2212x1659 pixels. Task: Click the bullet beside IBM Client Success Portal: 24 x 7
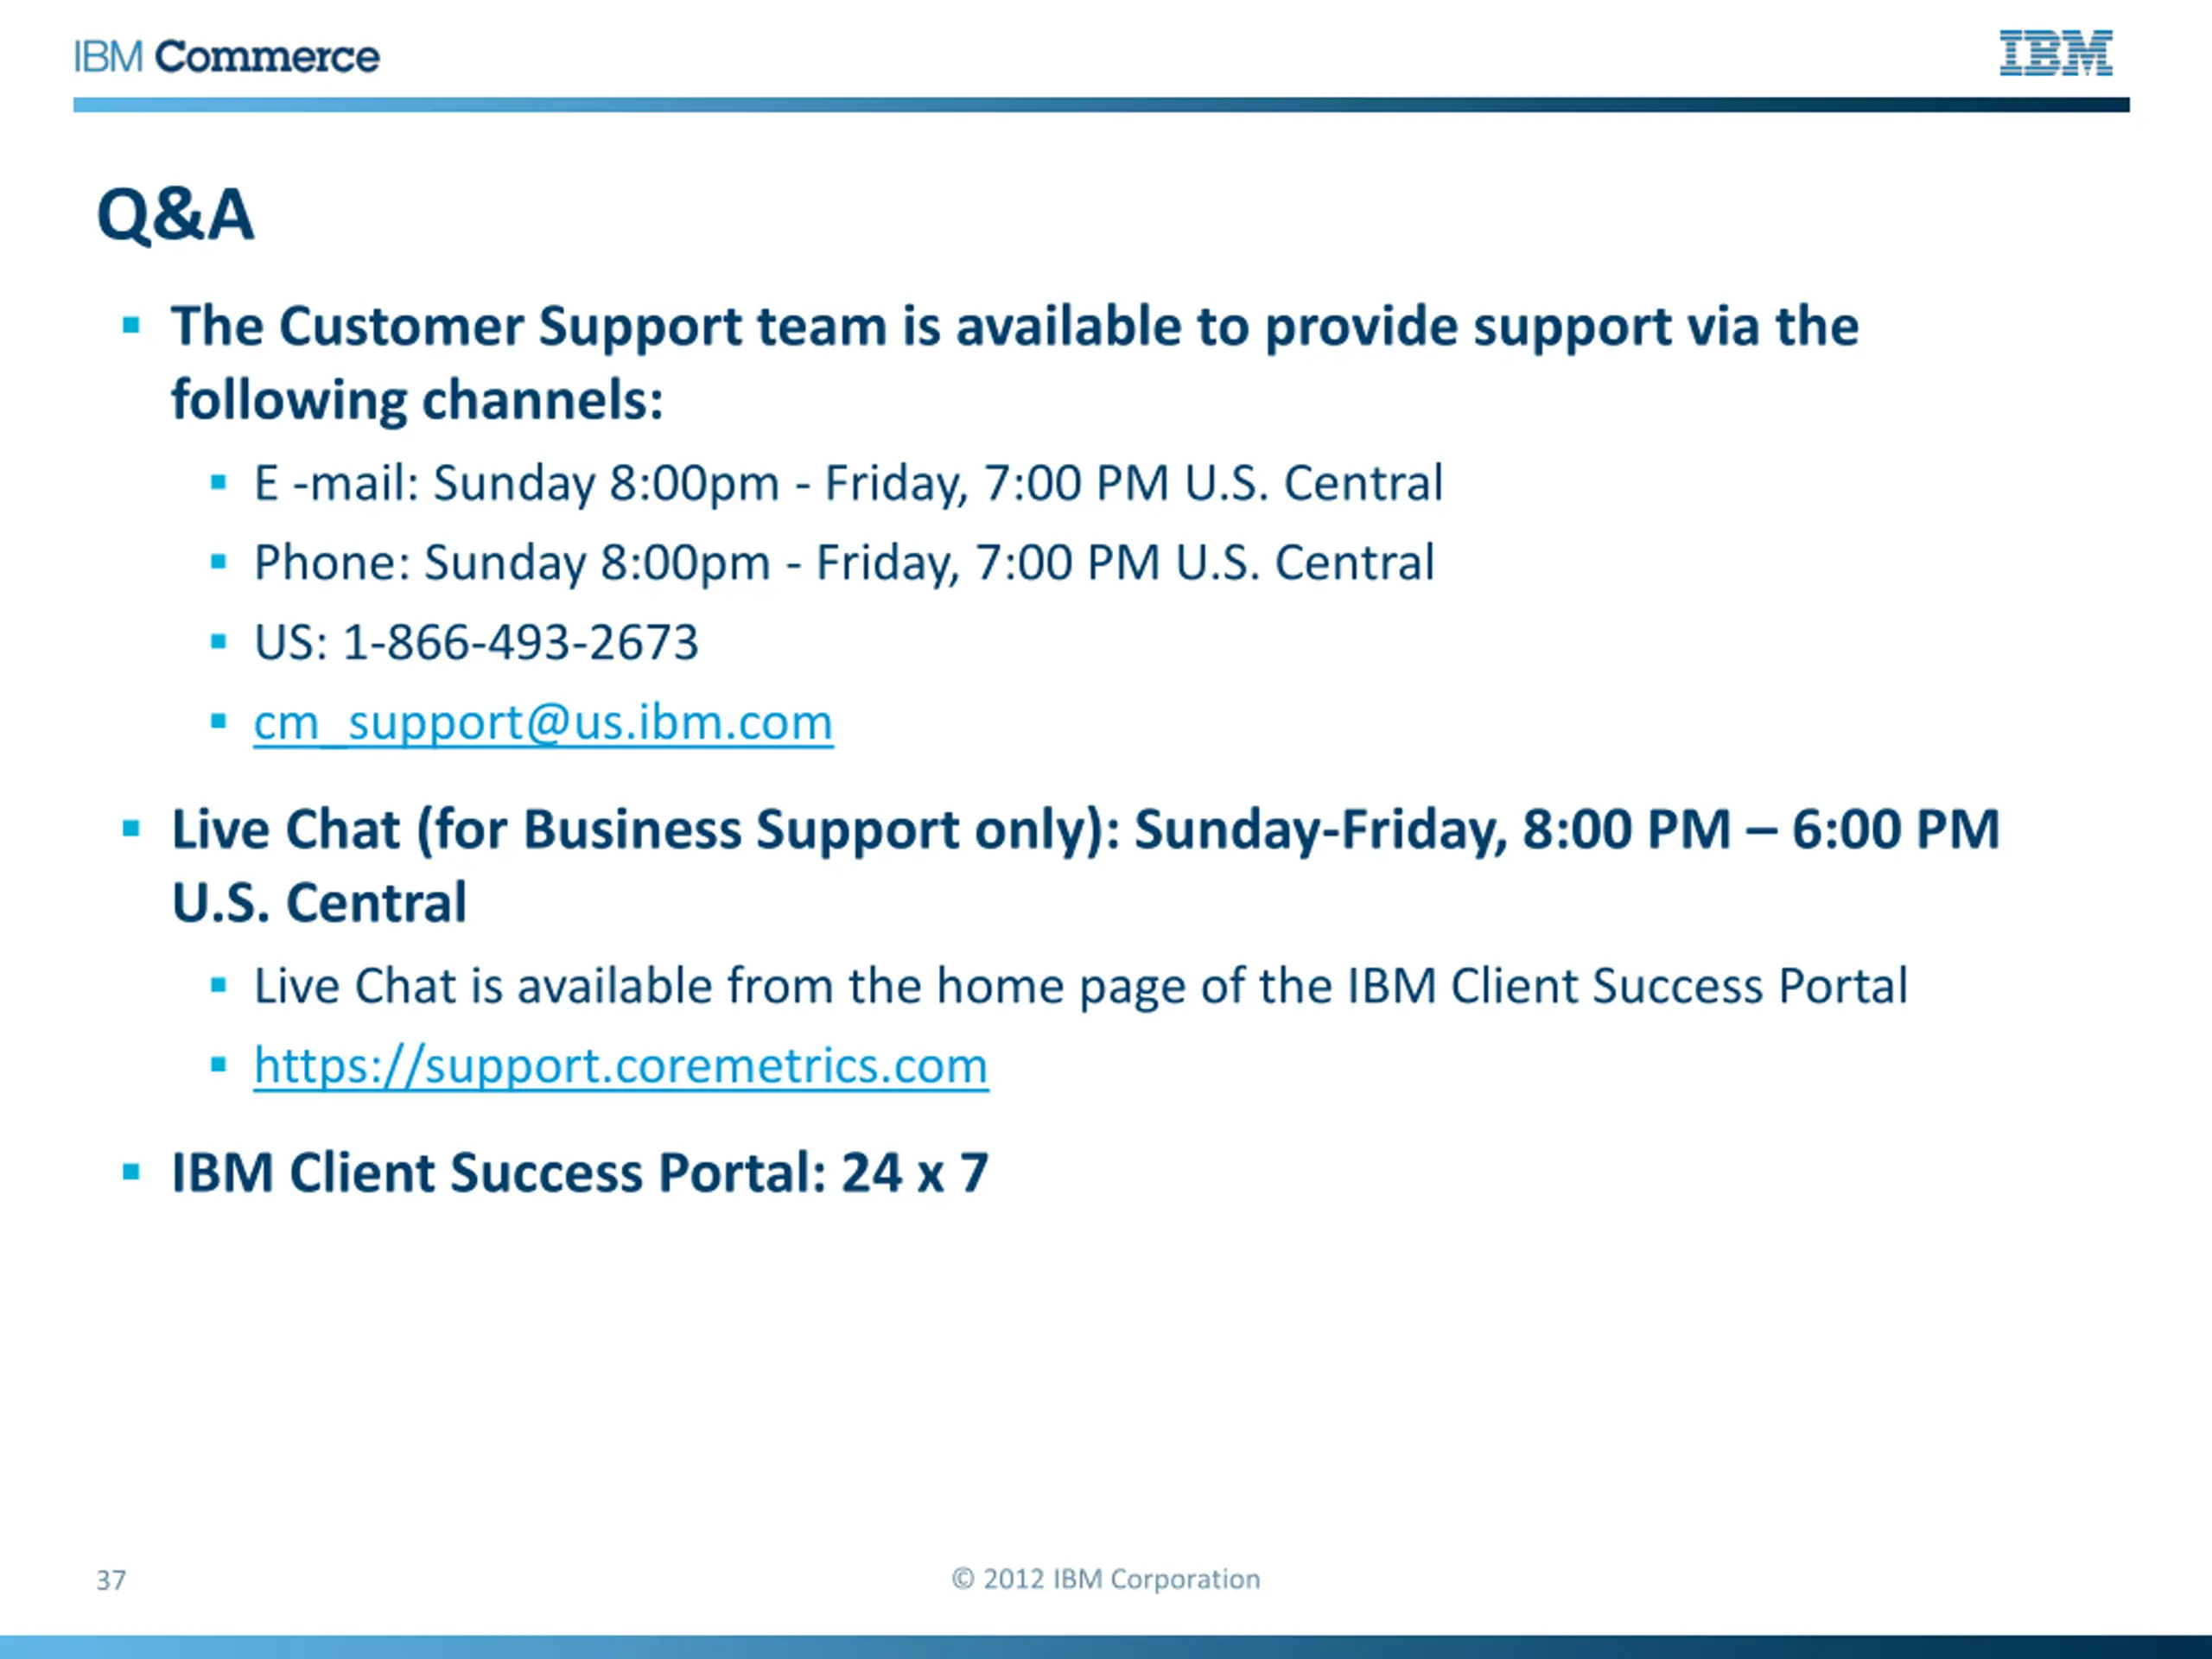pos(131,1171)
